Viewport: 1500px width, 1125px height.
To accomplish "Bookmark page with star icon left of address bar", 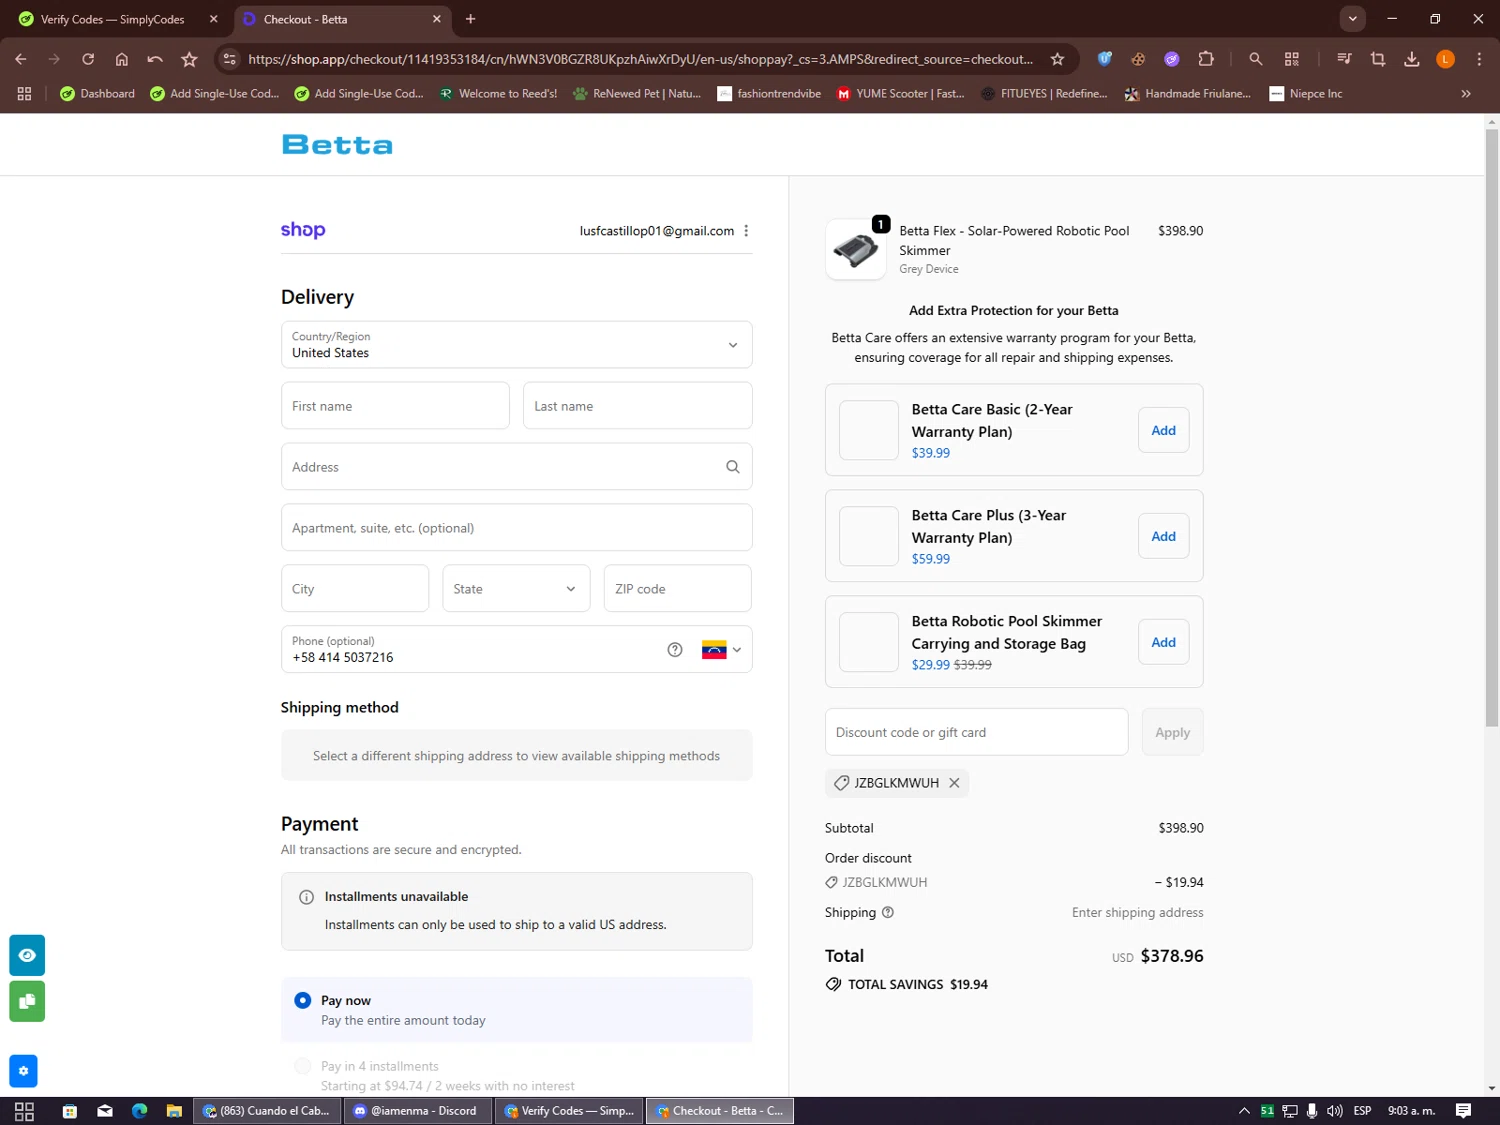I will 189,59.
